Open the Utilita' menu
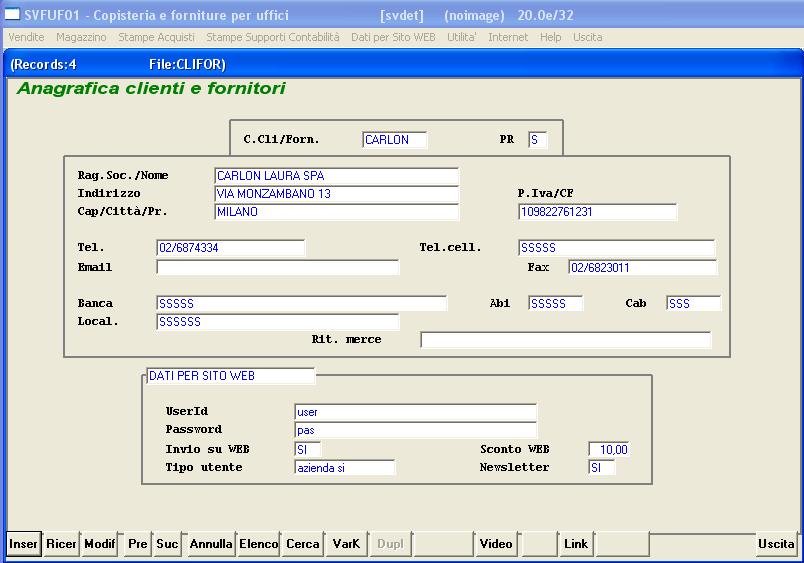 point(461,37)
